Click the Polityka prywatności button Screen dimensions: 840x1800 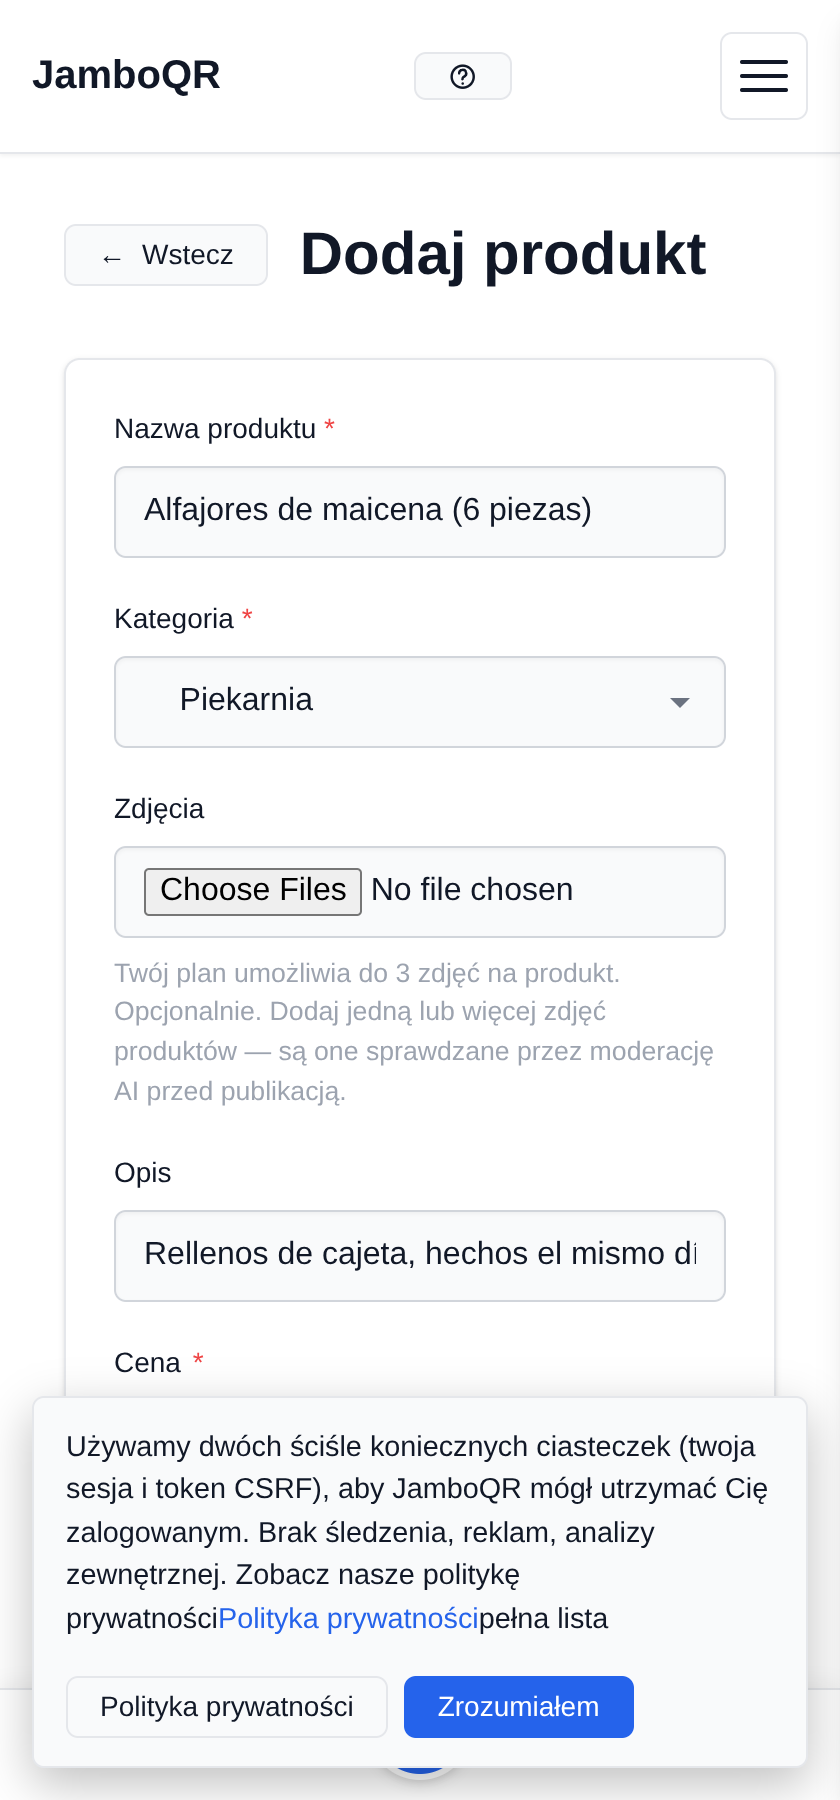(x=227, y=1707)
